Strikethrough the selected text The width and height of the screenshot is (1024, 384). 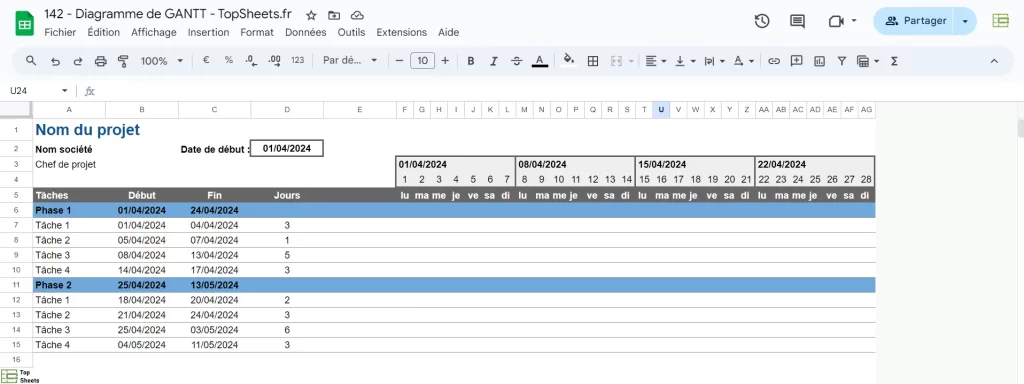coord(517,61)
